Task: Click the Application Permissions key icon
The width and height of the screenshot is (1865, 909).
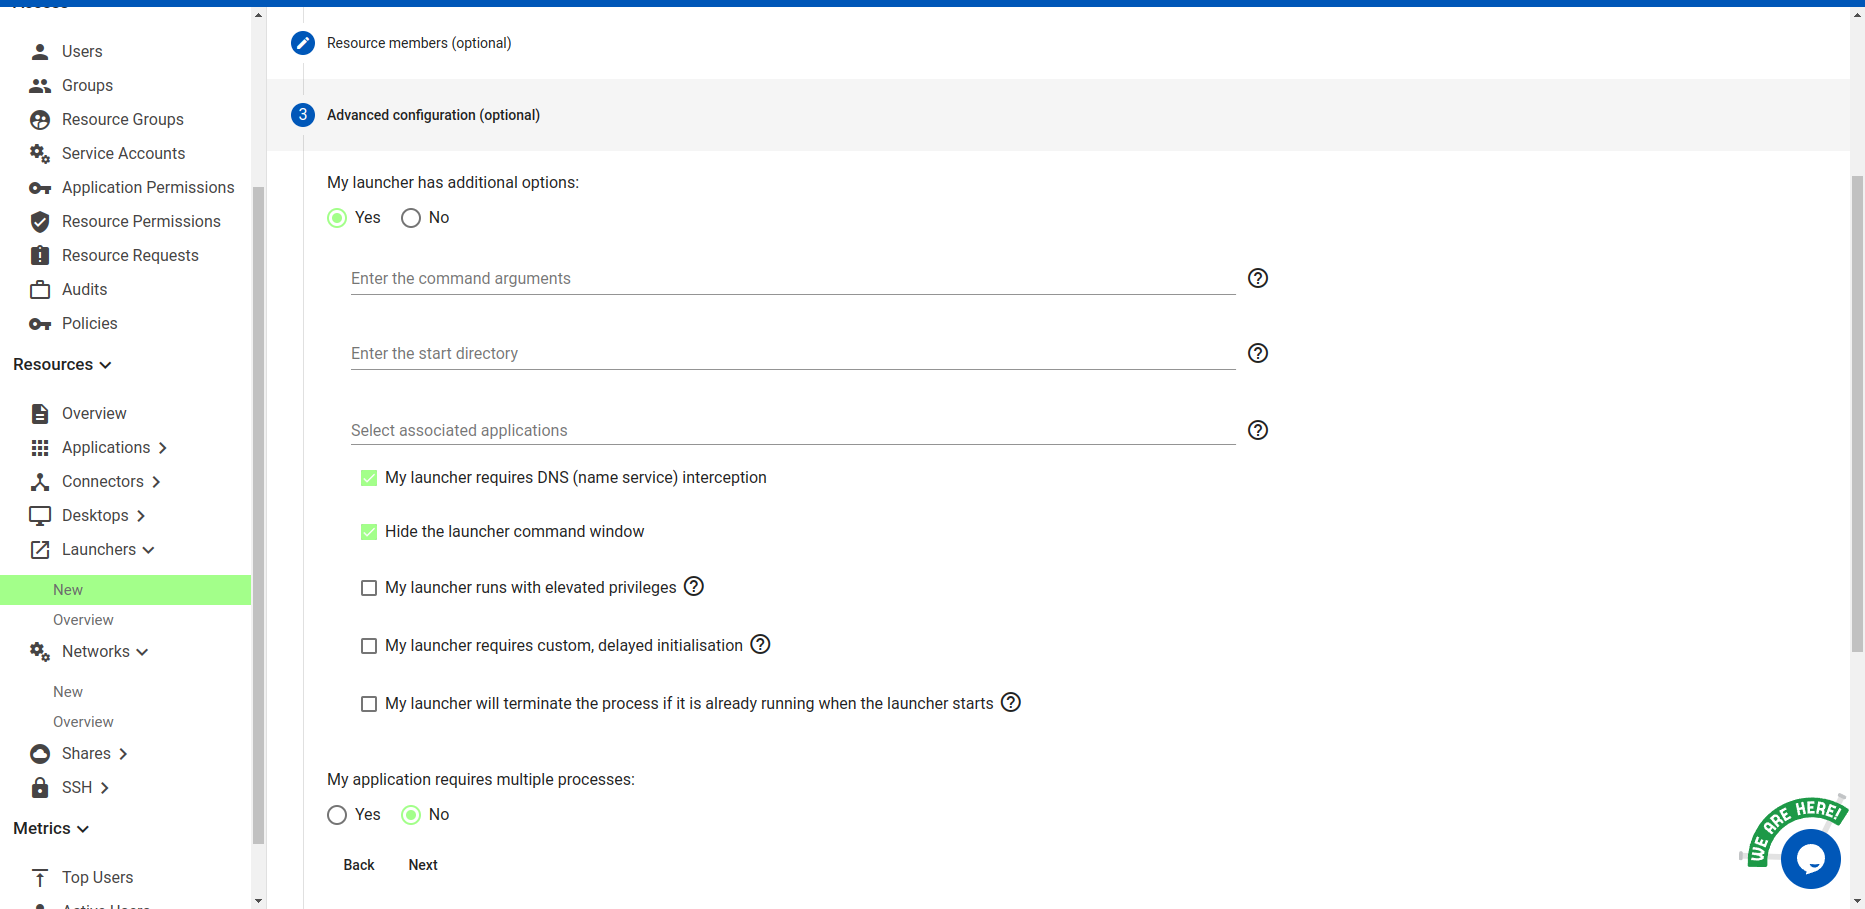Action: pyautogui.click(x=40, y=187)
